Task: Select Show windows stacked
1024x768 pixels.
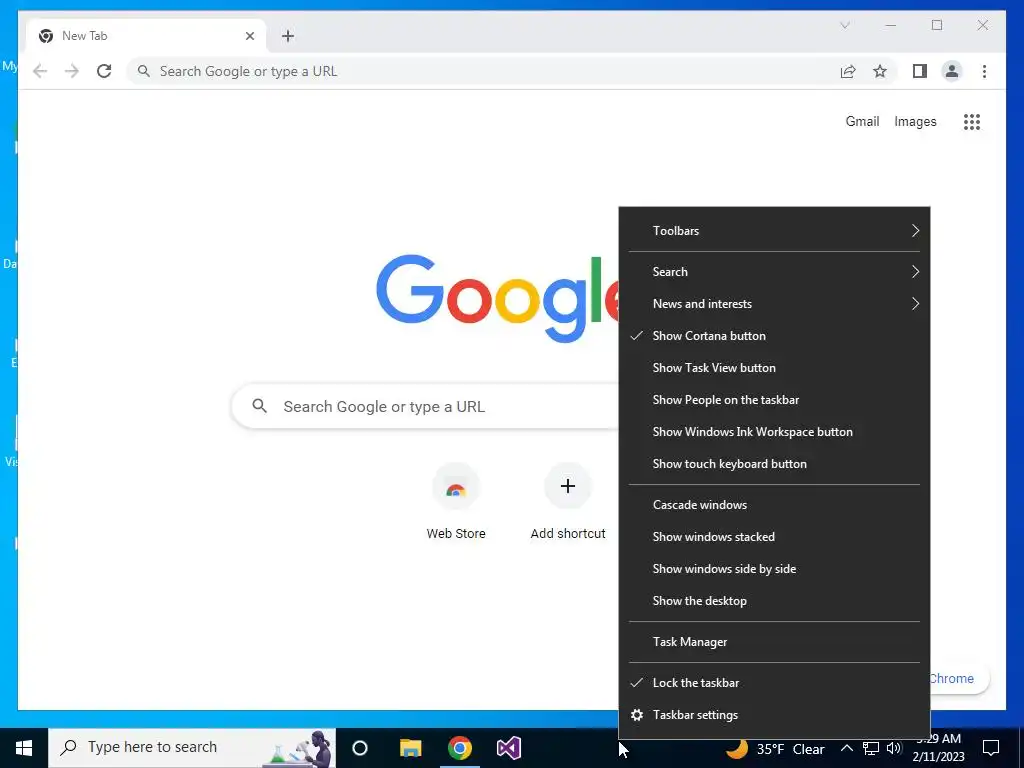Action: (x=774, y=537)
